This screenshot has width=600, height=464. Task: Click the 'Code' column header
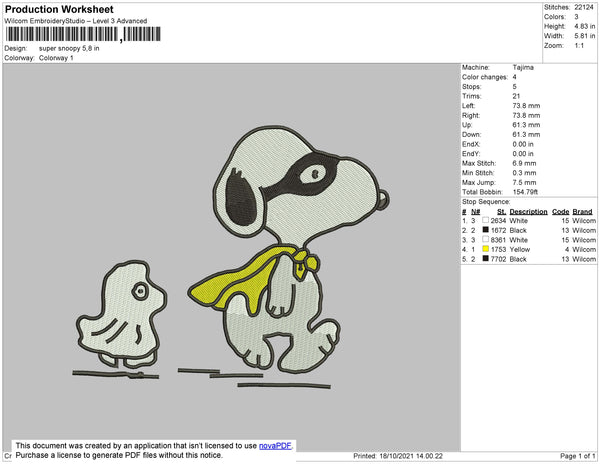pos(561,212)
